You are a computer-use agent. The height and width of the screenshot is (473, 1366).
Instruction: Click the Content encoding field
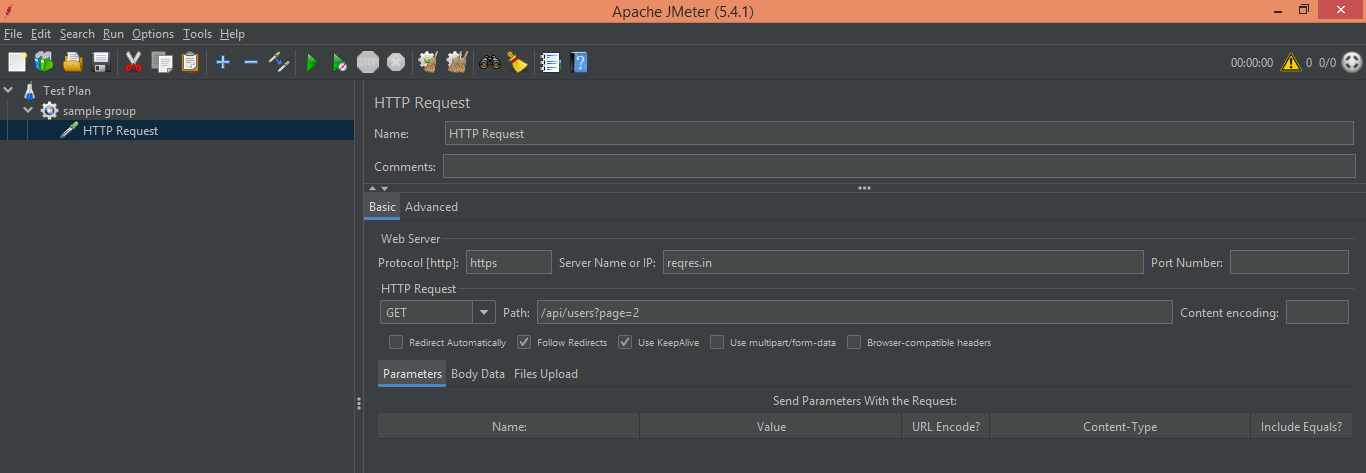click(x=1317, y=312)
